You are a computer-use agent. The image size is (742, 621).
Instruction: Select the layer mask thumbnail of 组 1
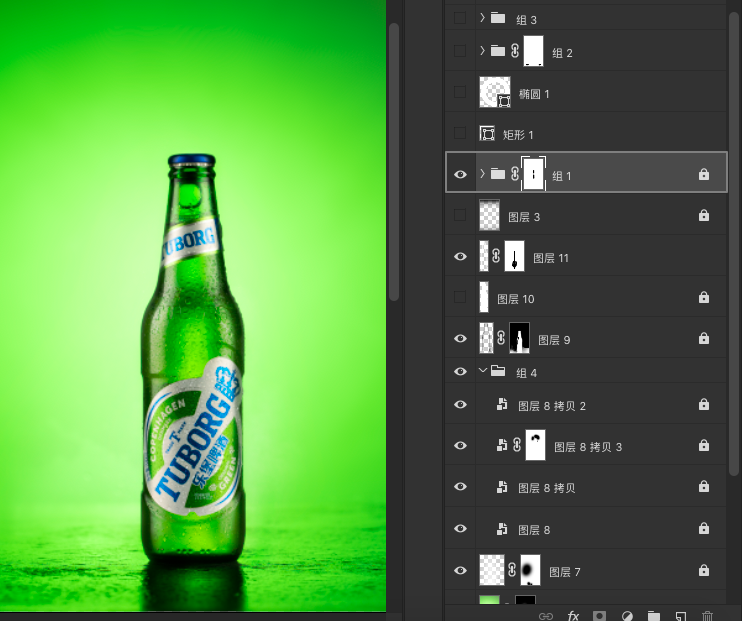(x=533, y=174)
